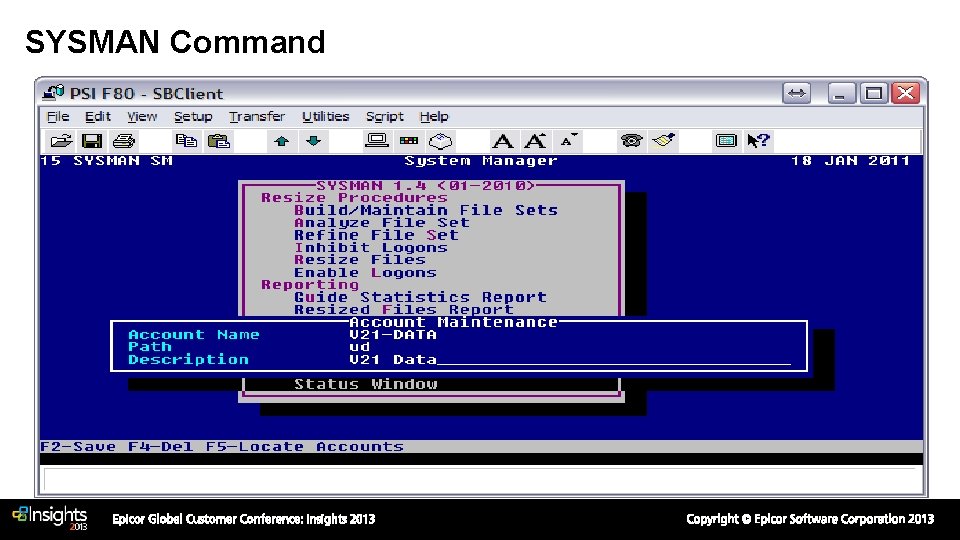Viewport: 960px width, 540px height.
Task: Click the mouse device toolbar icon
Action: [441, 141]
